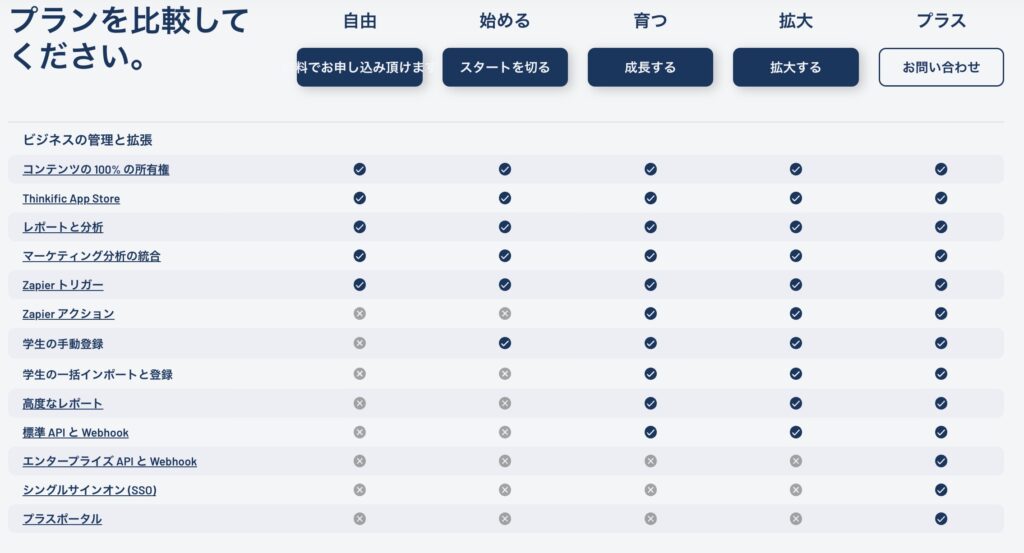
Task: Click the gray X for 学生の手動登録 under 自由
Action: coord(360,343)
